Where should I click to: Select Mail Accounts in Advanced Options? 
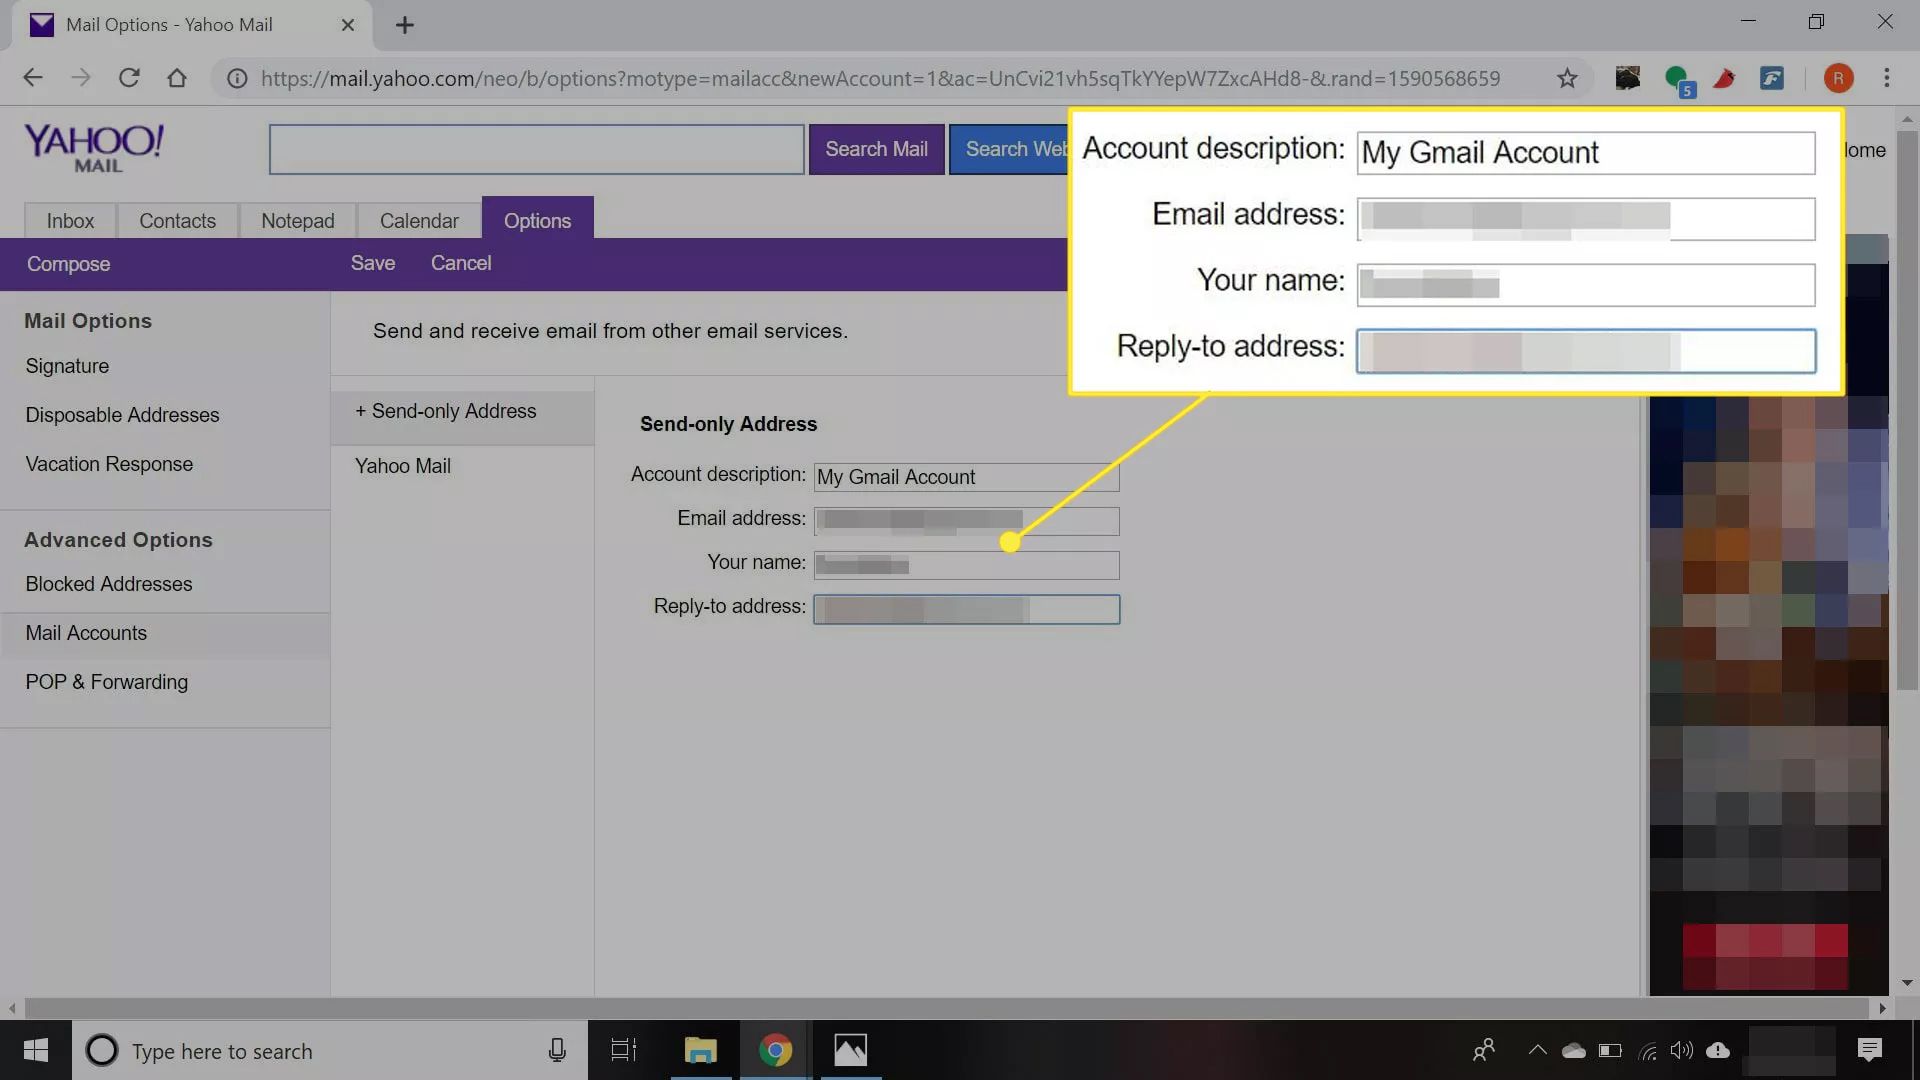tap(165, 634)
